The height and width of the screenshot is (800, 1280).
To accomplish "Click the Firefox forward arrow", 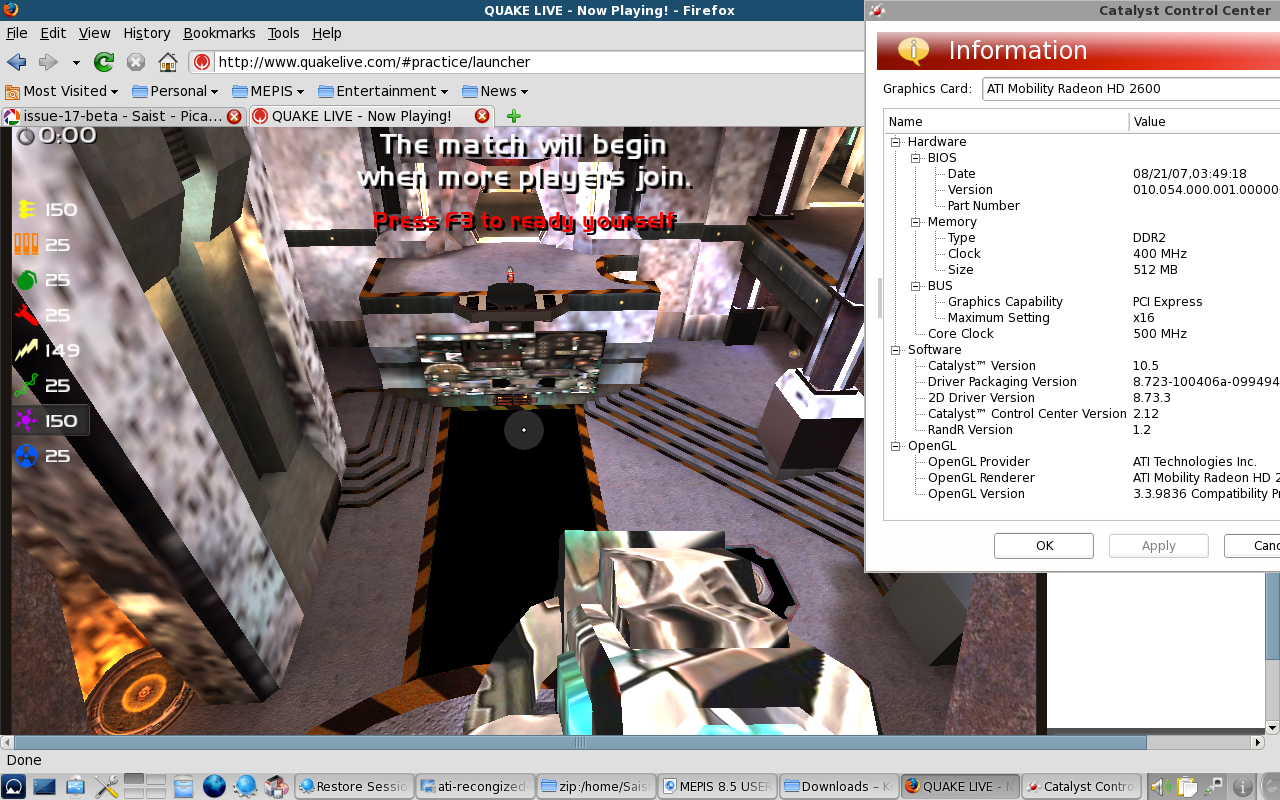I will coord(48,62).
